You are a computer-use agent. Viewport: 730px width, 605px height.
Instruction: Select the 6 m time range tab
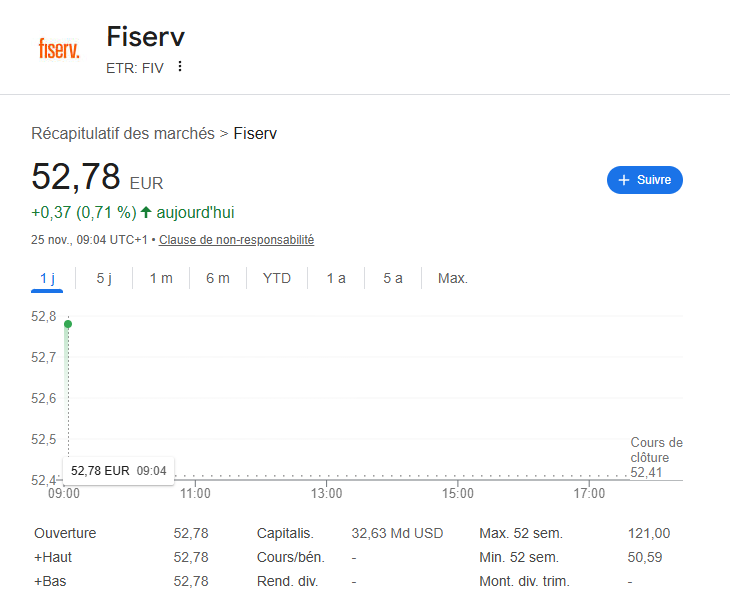tap(217, 278)
